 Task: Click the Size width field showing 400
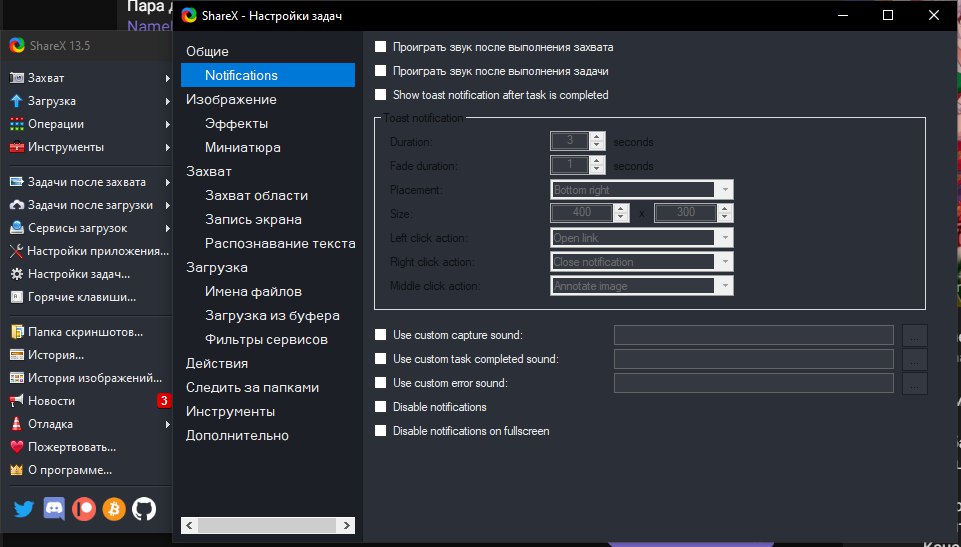582,213
